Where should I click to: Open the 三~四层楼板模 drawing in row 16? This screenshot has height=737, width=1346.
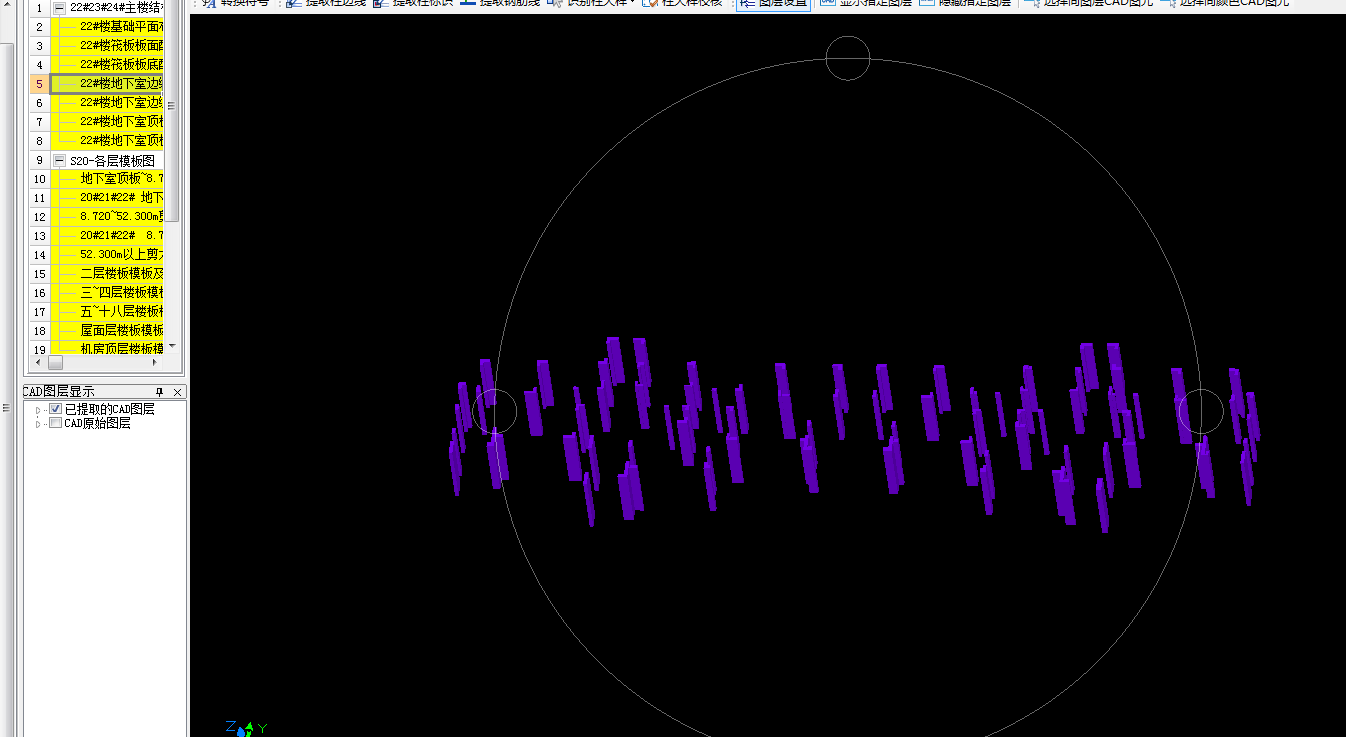[107, 292]
